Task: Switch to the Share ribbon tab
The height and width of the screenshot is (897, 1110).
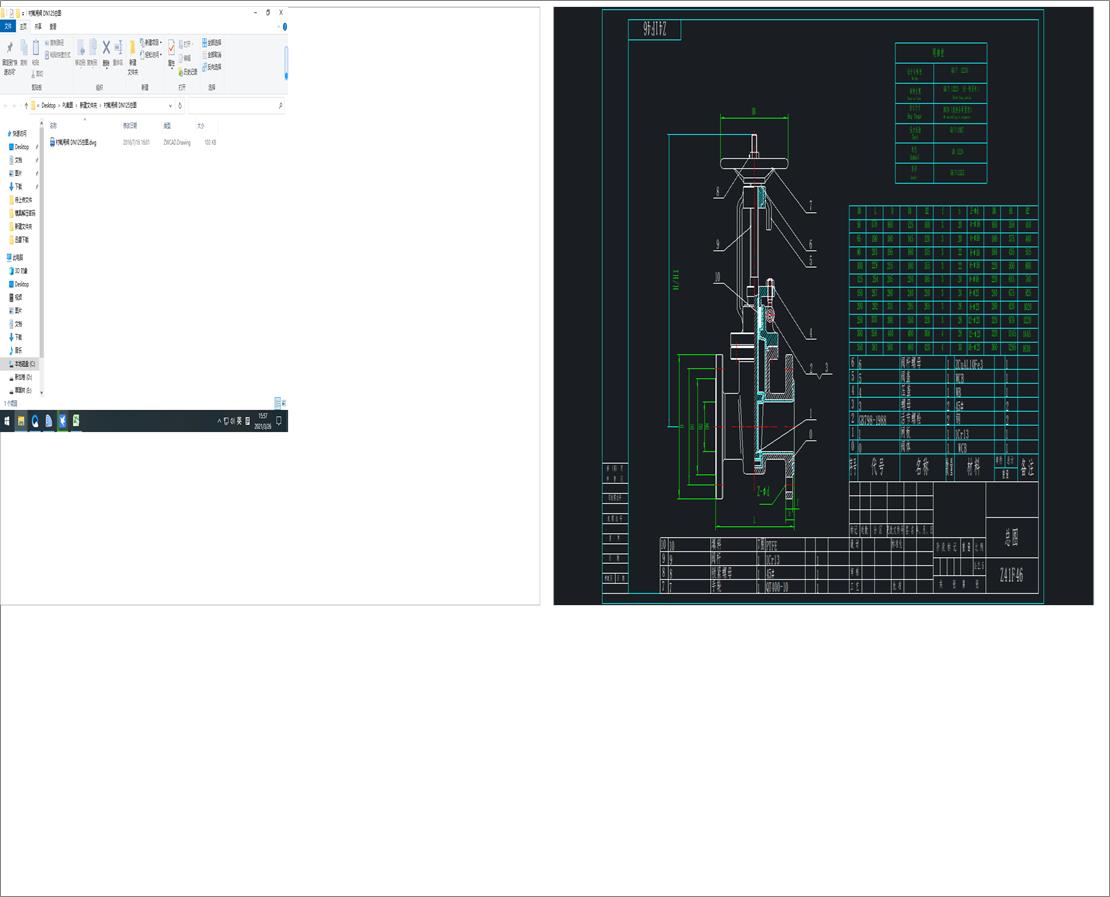Action: [38, 26]
